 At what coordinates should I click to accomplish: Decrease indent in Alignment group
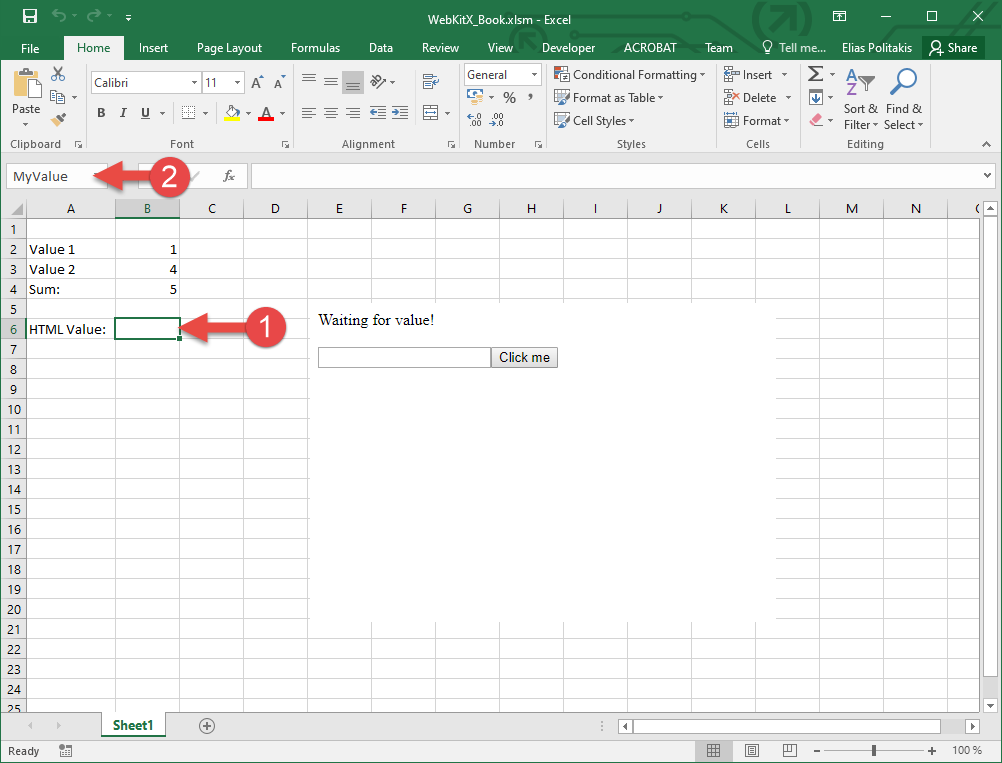pos(378,113)
